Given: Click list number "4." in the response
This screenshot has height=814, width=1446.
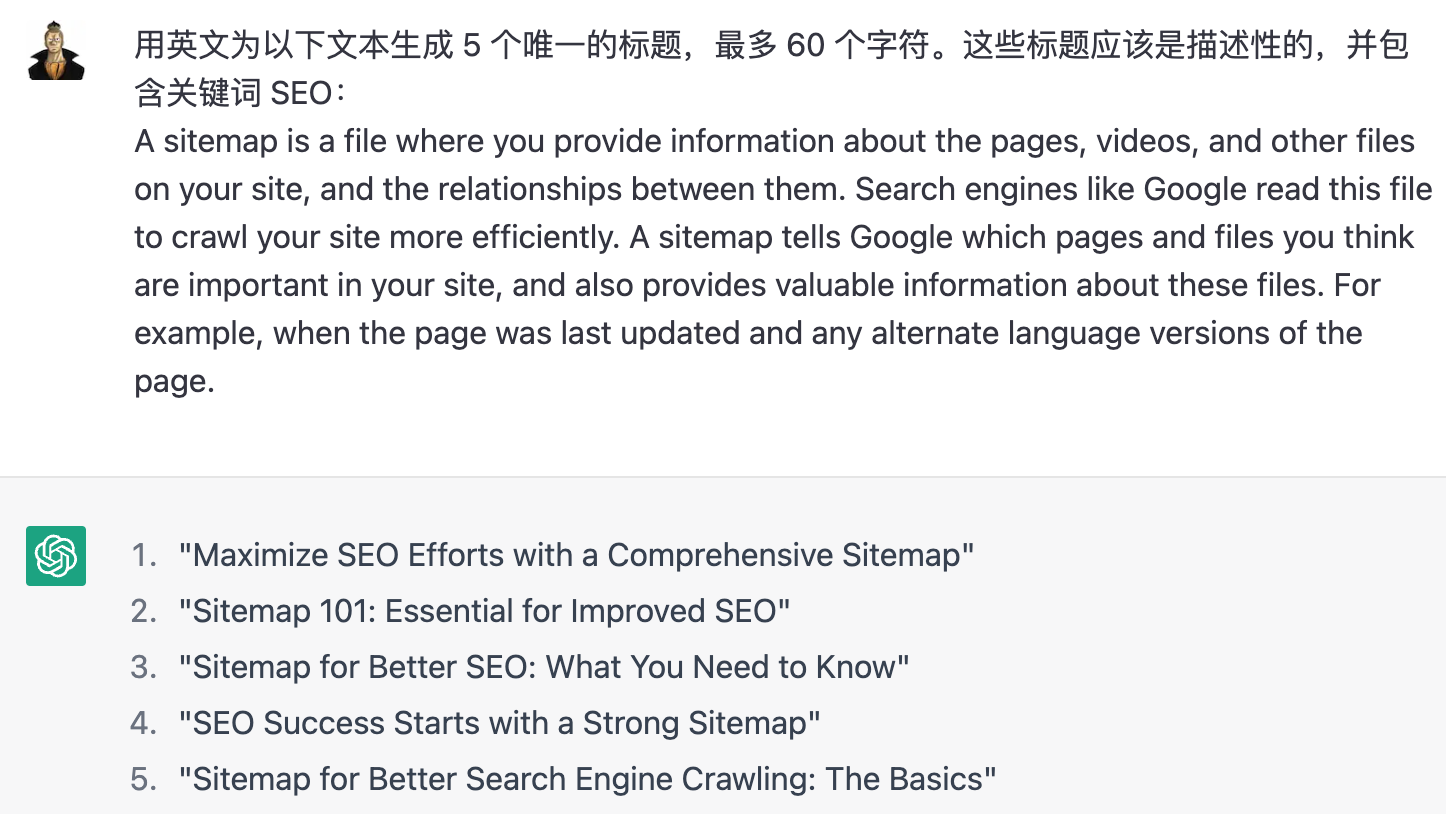Looking at the screenshot, I should tap(145, 723).
